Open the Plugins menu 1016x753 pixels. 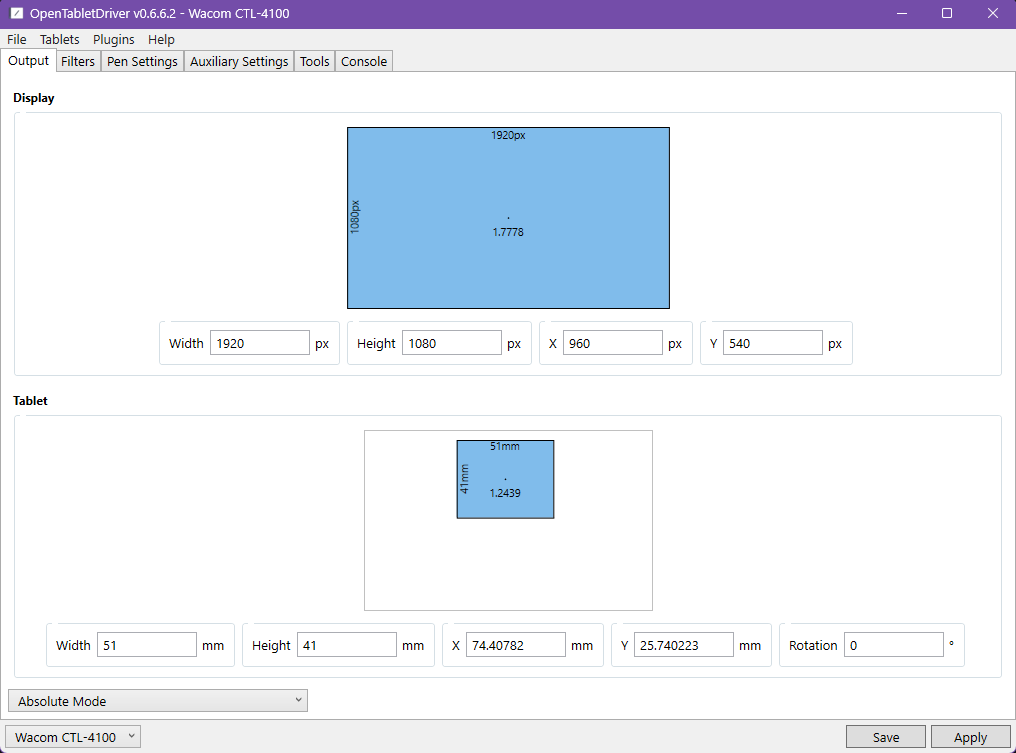(114, 40)
